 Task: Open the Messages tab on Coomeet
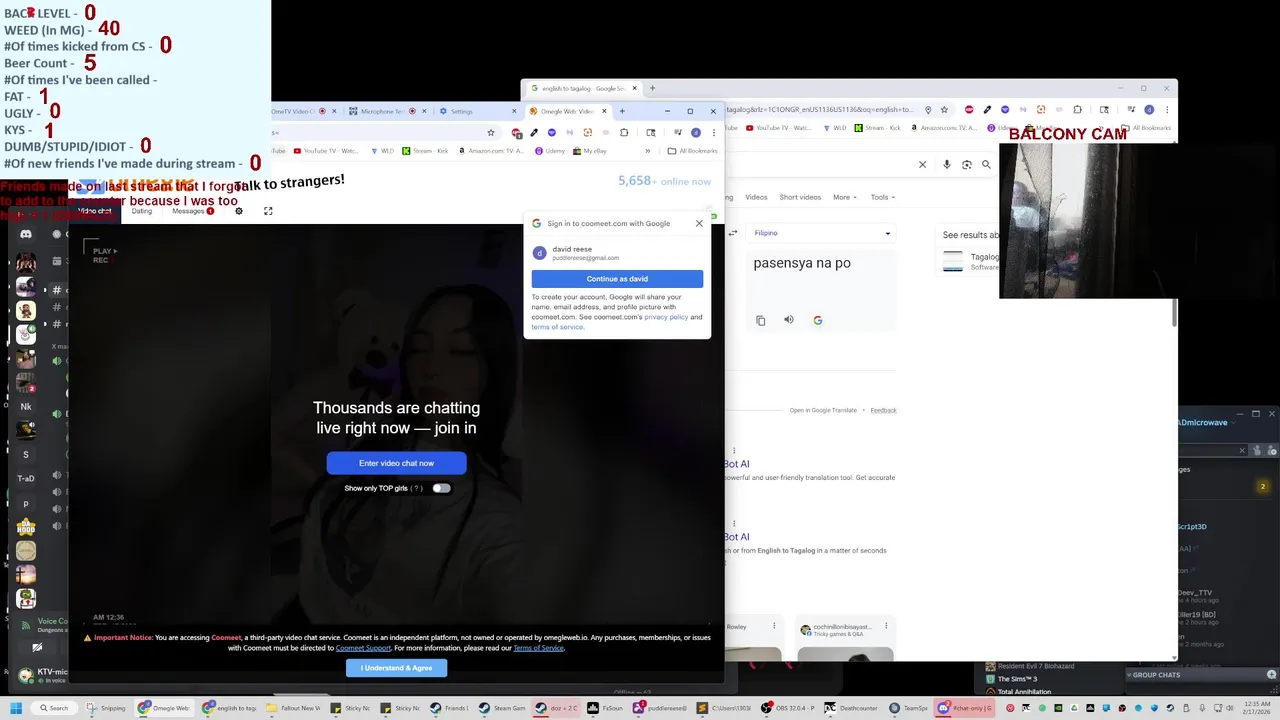point(192,211)
